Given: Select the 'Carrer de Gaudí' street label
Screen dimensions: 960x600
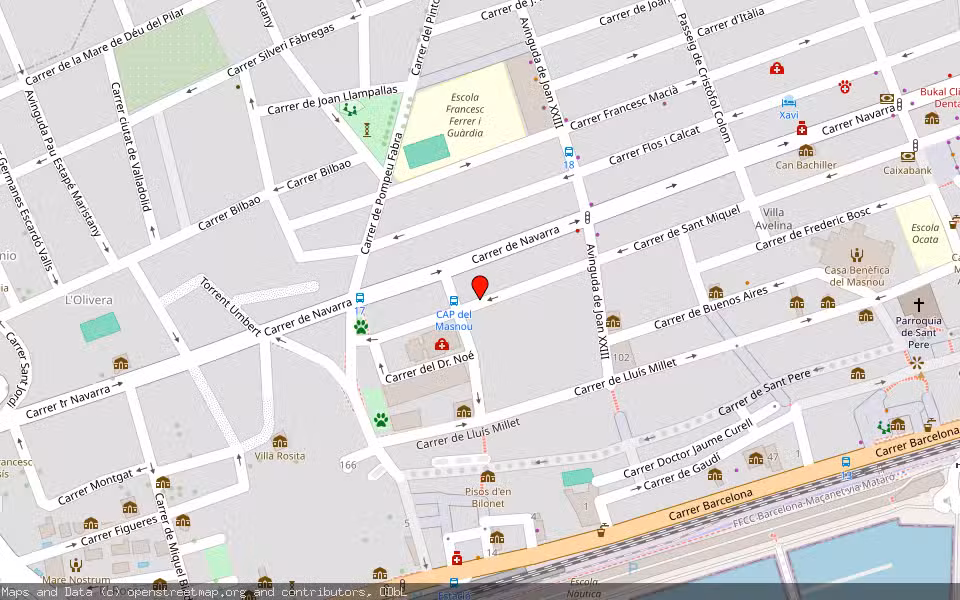Looking at the screenshot, I should click(683, 471).
